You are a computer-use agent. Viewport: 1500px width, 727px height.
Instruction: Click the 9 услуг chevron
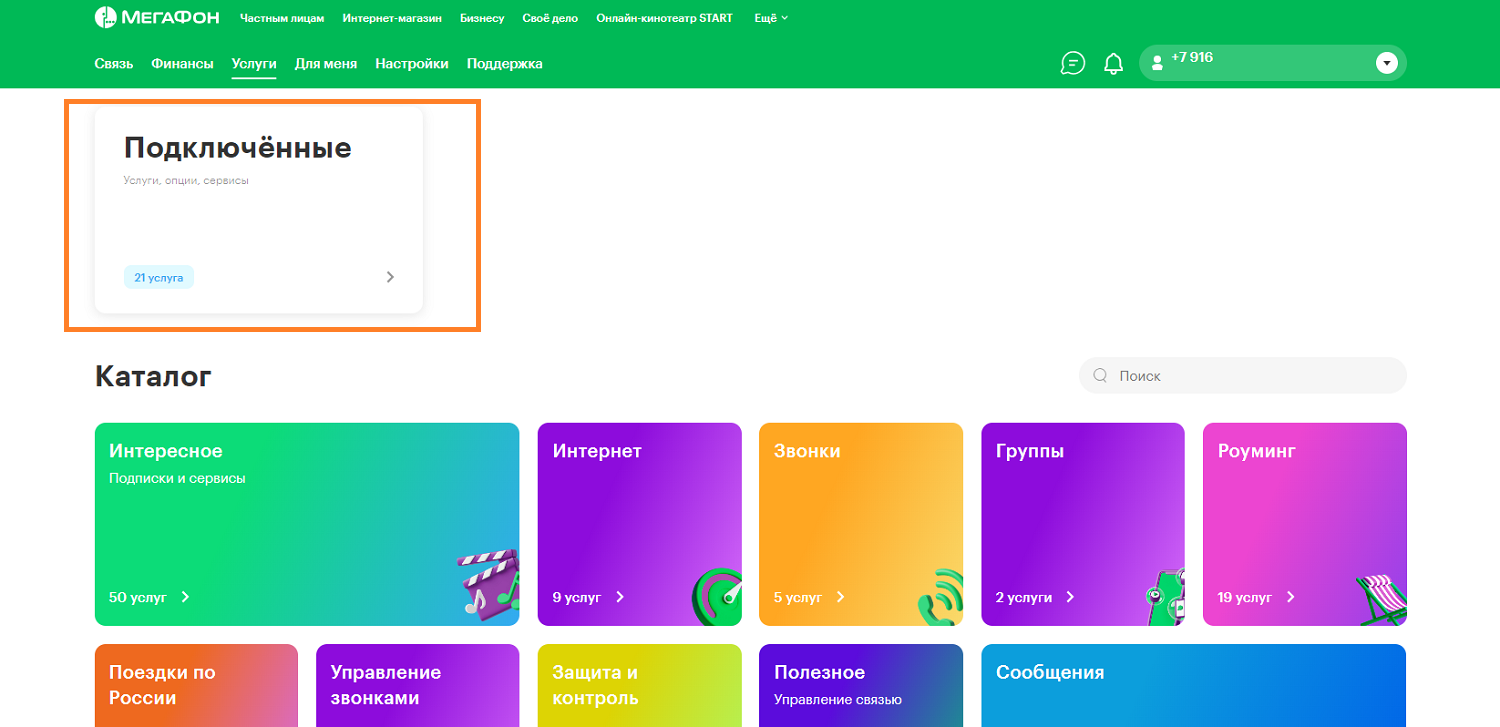[x=620, y=597]
